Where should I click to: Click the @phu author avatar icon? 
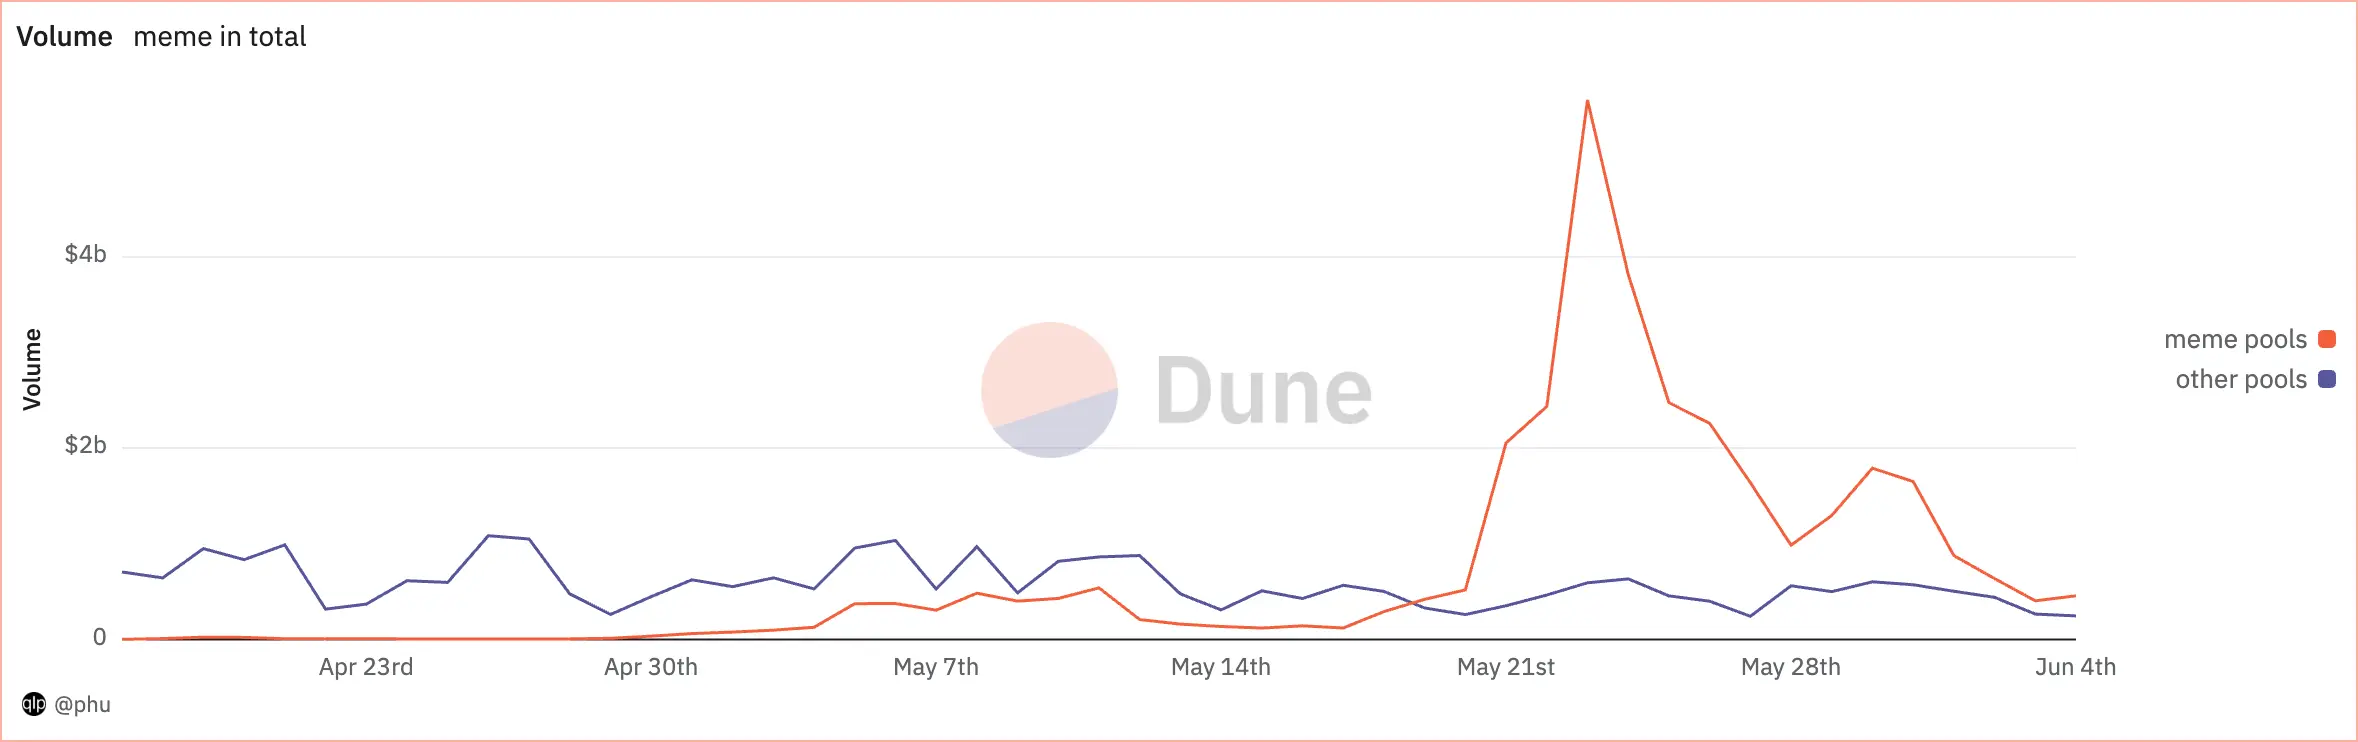34,704
